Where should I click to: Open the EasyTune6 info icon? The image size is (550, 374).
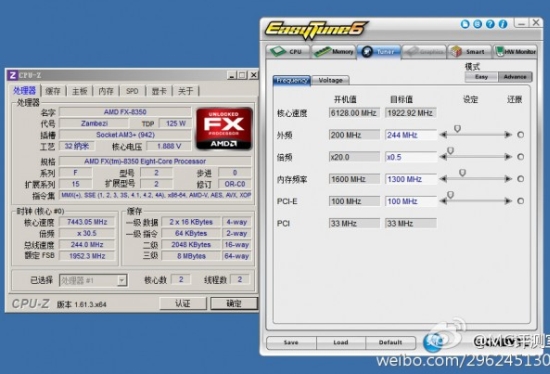click(x=503, y=24)
